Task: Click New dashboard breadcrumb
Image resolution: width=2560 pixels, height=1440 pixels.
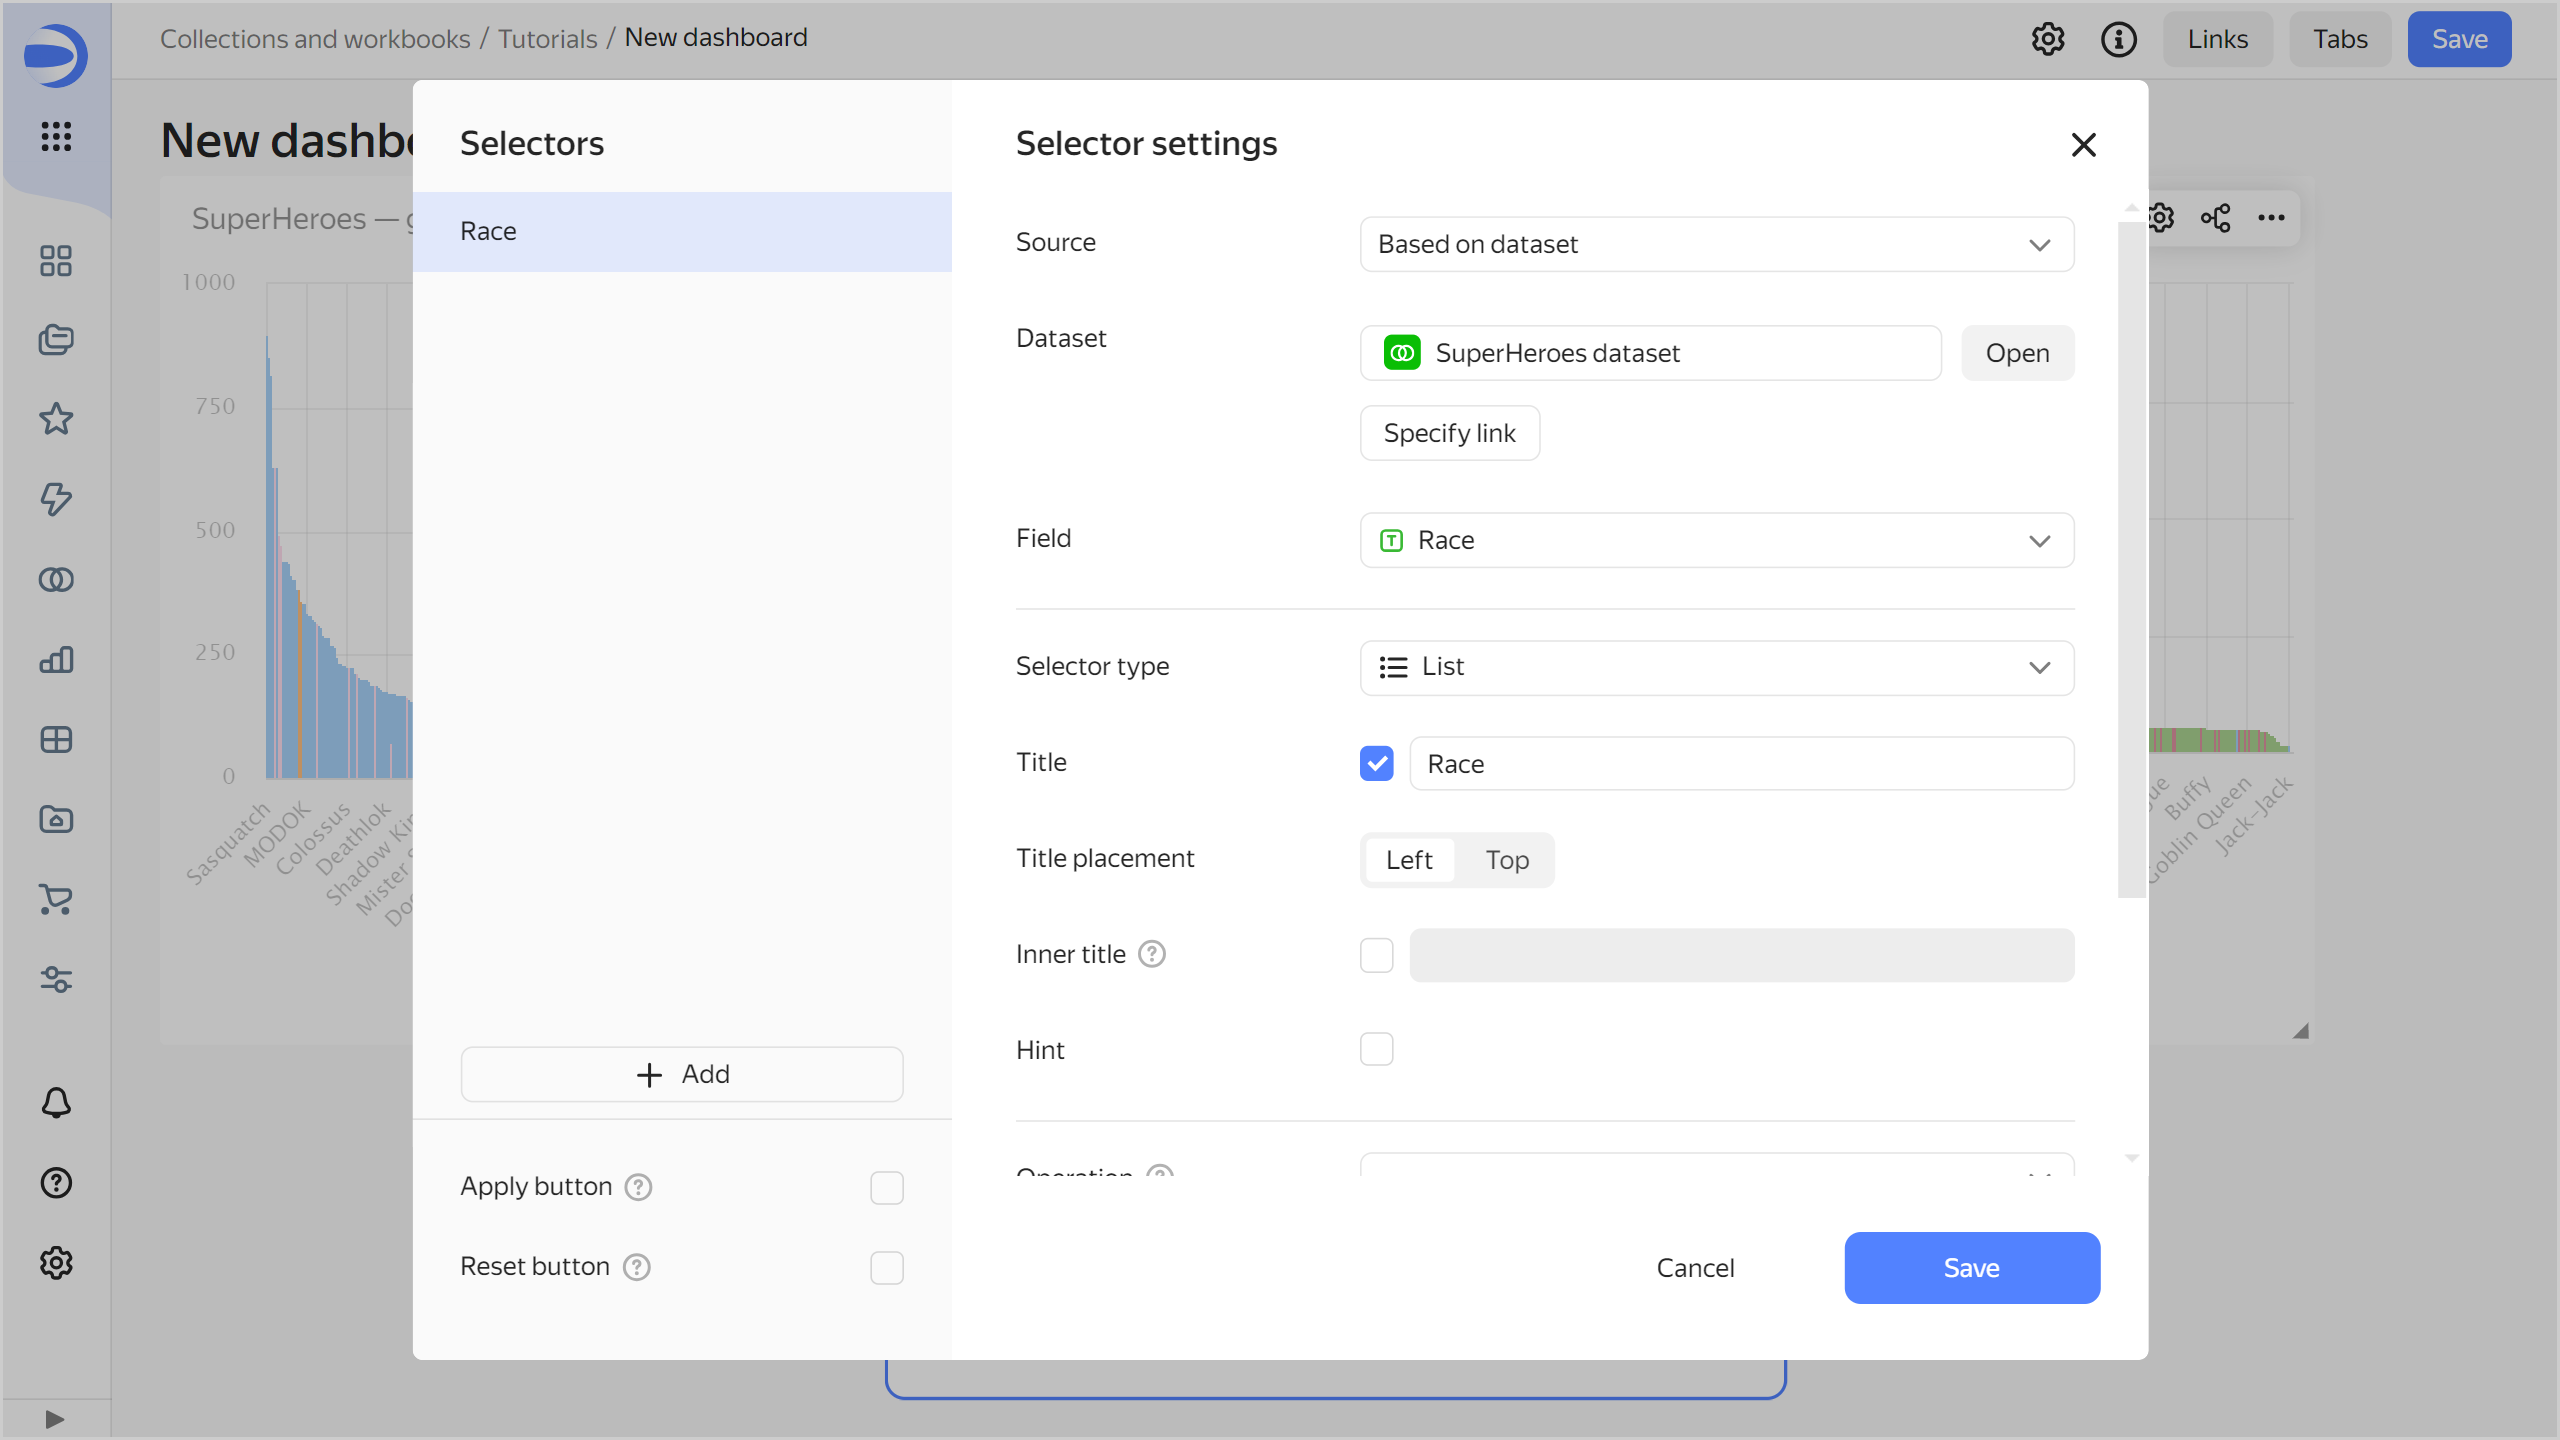Action: (x=716, y=37)
